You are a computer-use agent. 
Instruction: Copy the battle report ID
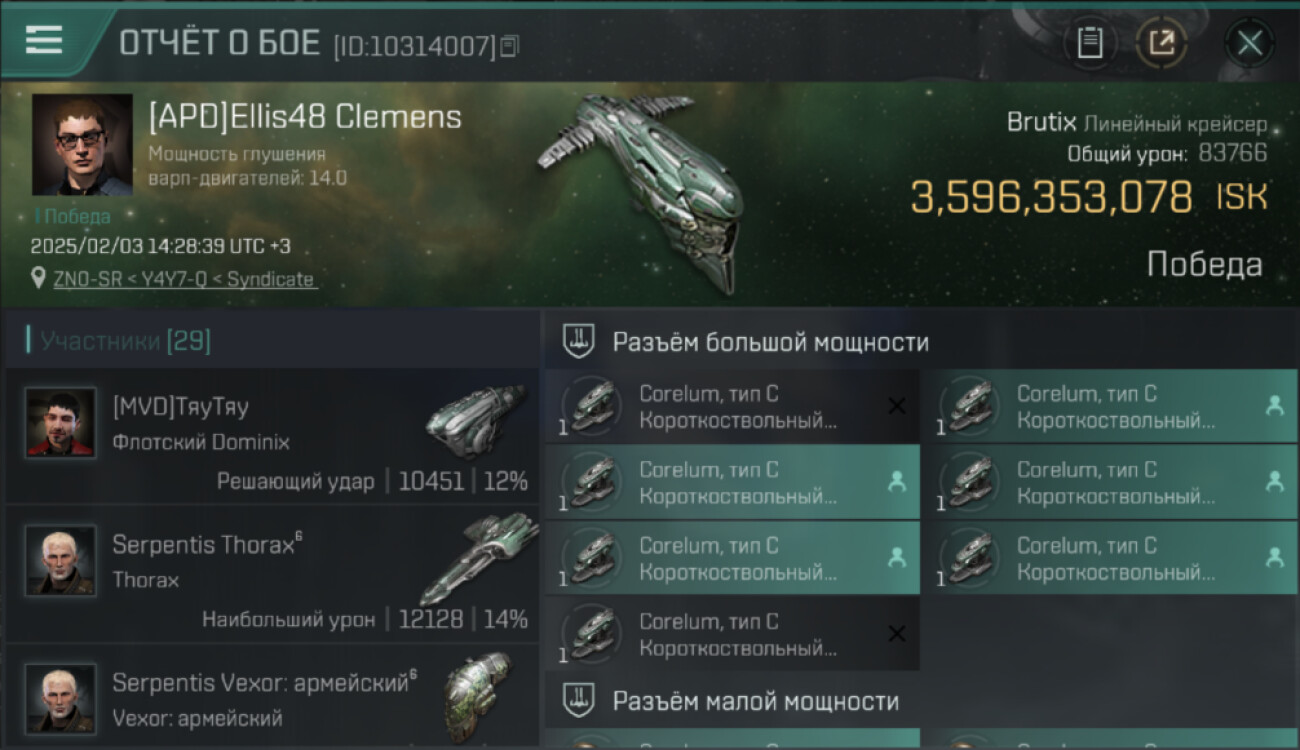pyautogui.click(x=510, y=46)
